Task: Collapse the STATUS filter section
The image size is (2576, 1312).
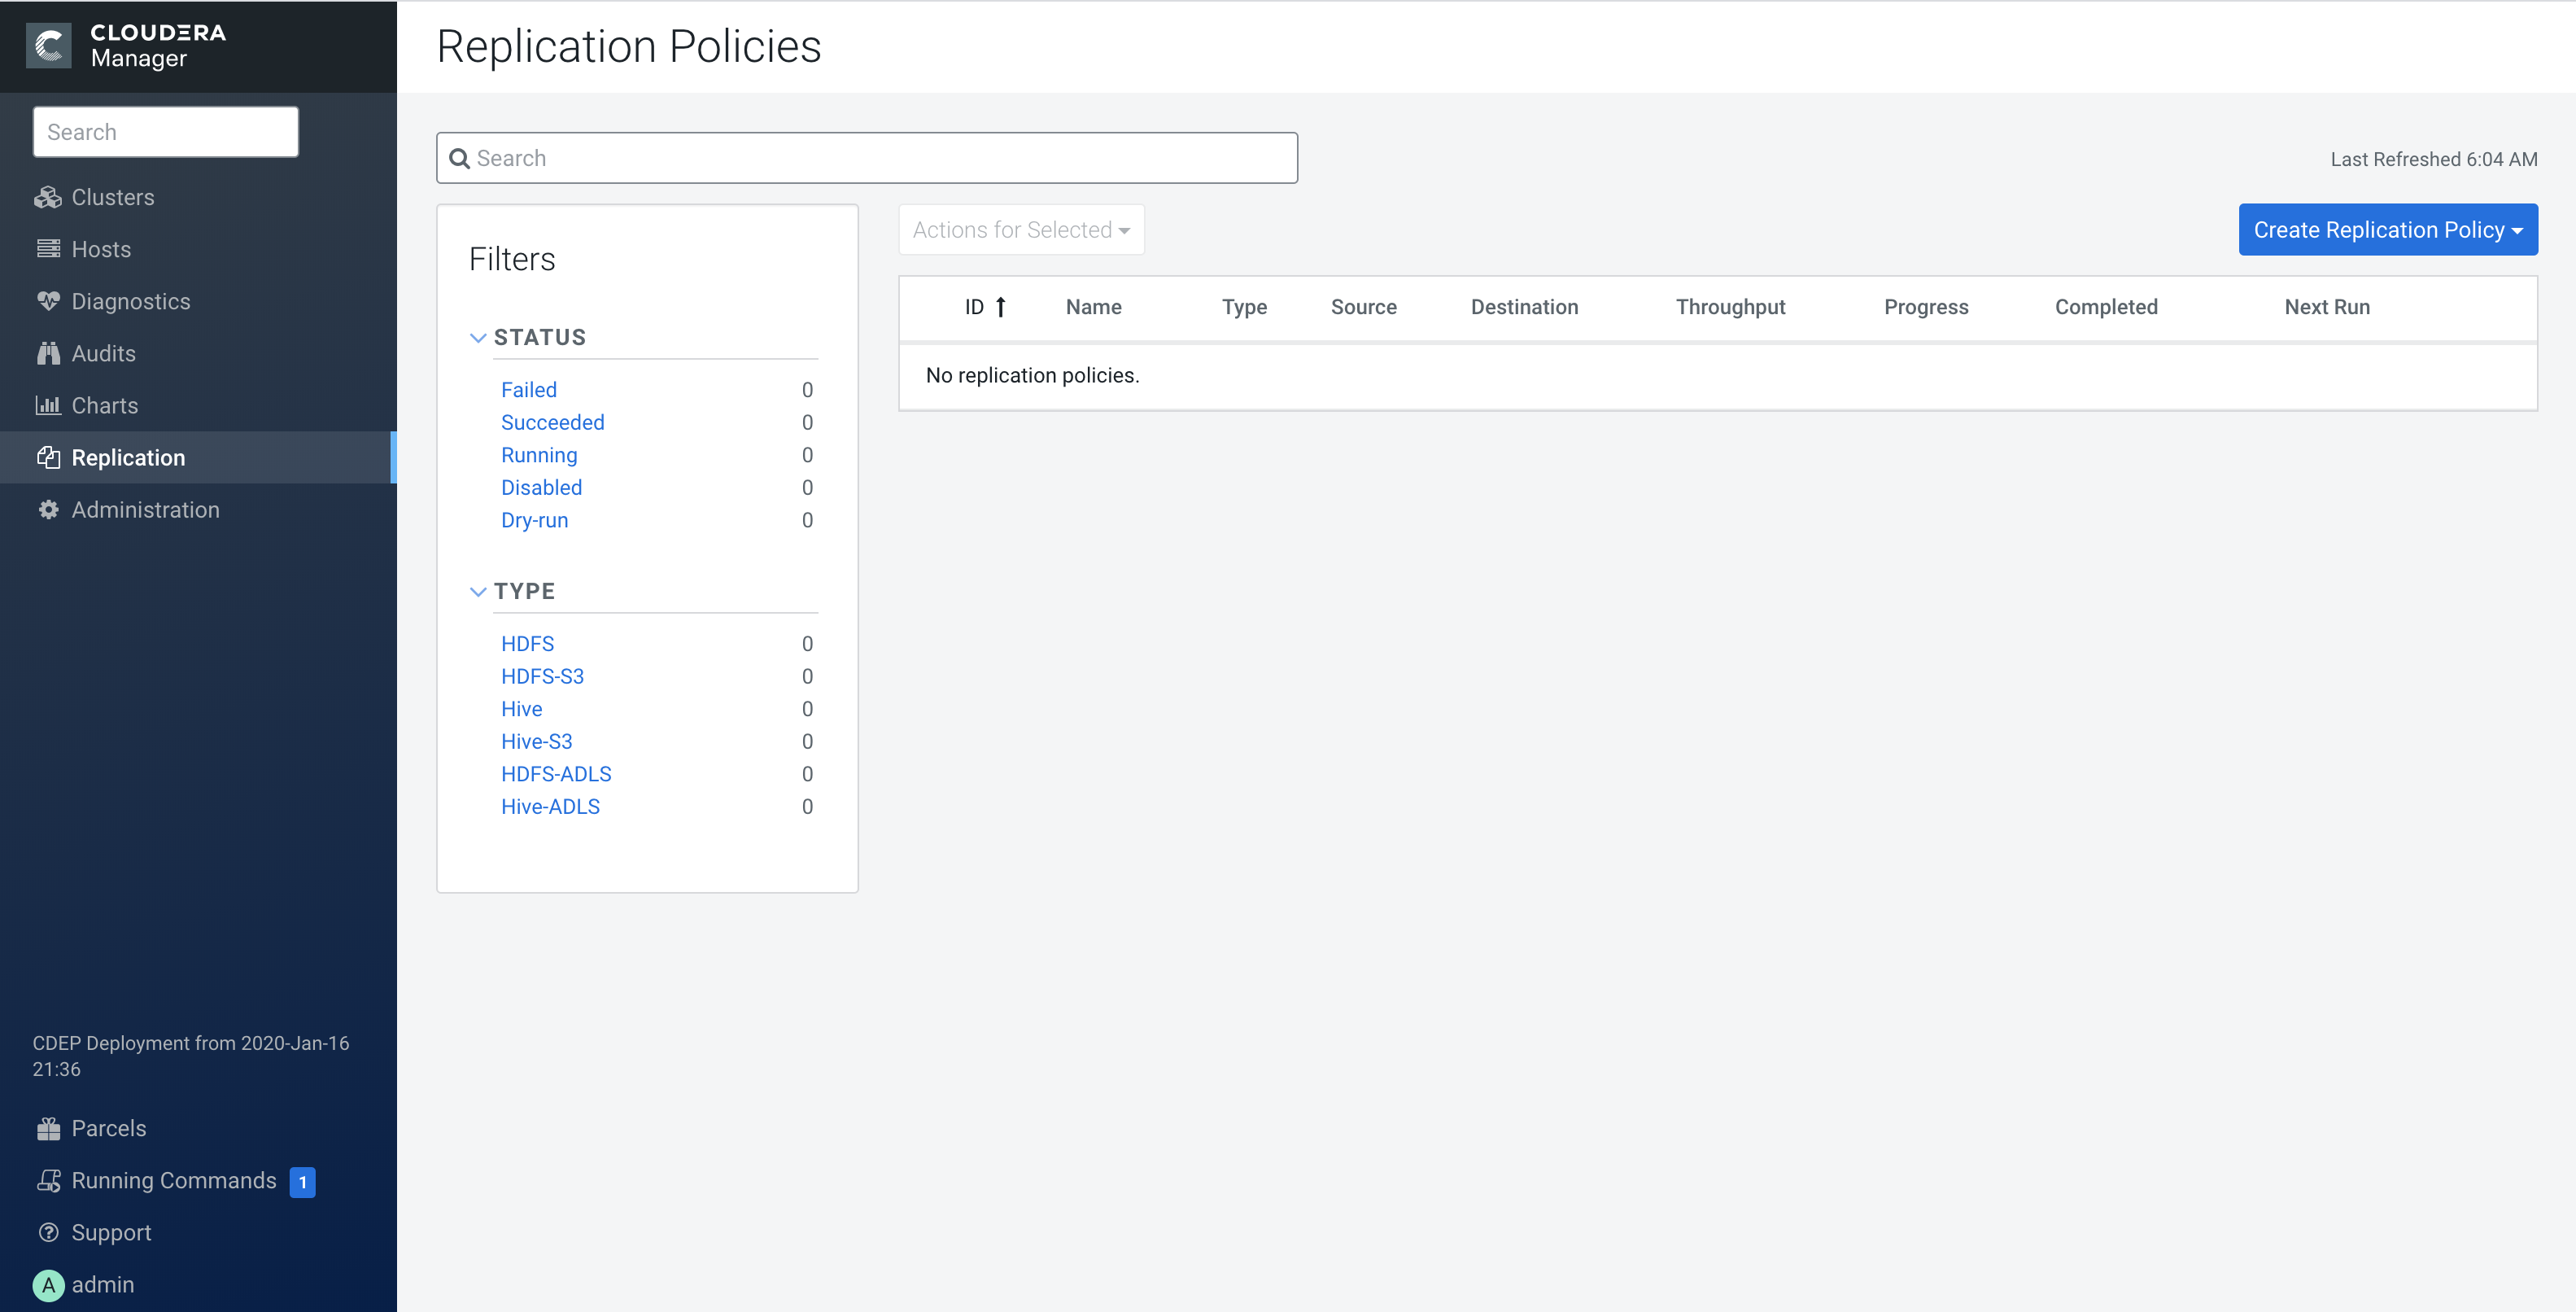Action: (478, 338)
